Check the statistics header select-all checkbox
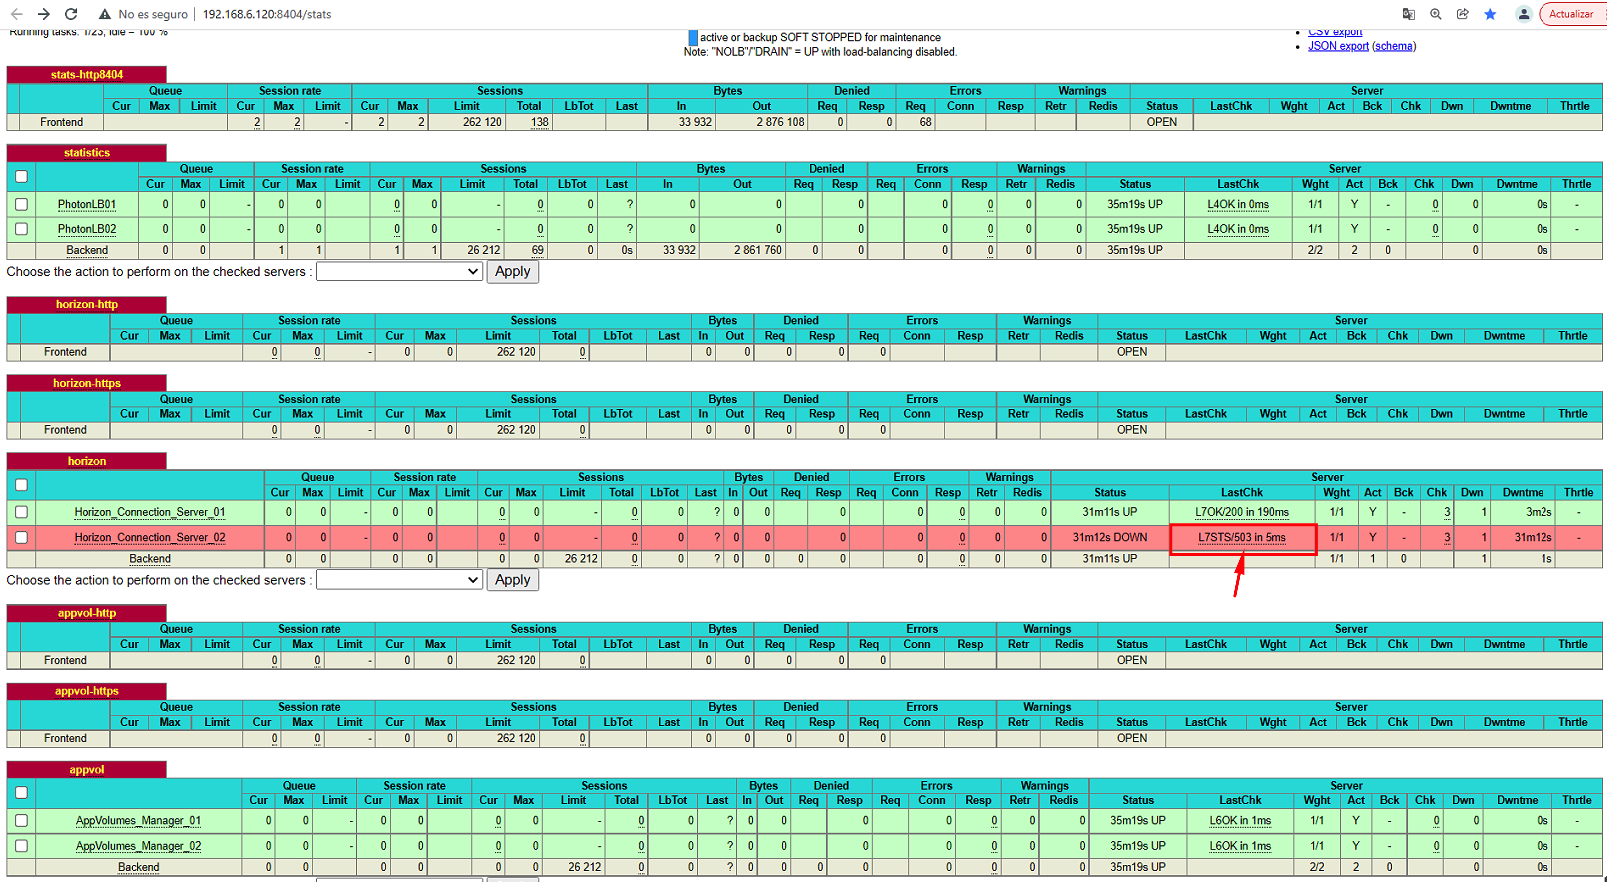Screen dimensions: 1607x882 [21, 176]
